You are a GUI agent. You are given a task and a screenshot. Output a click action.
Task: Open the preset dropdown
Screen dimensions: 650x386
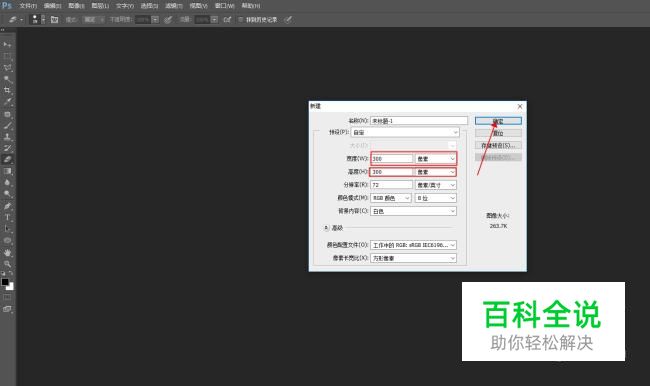click(405, 133)
